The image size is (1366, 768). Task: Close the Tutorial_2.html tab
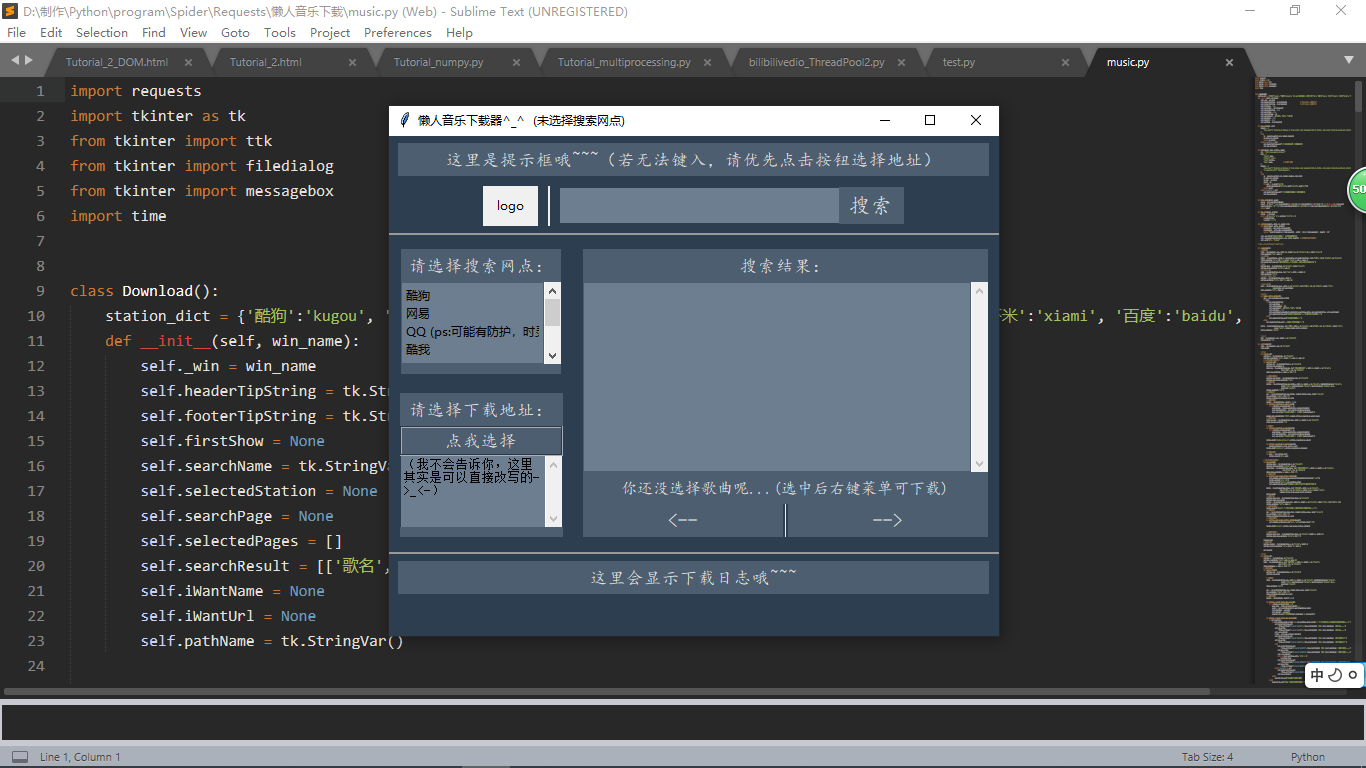pos(352,62)
